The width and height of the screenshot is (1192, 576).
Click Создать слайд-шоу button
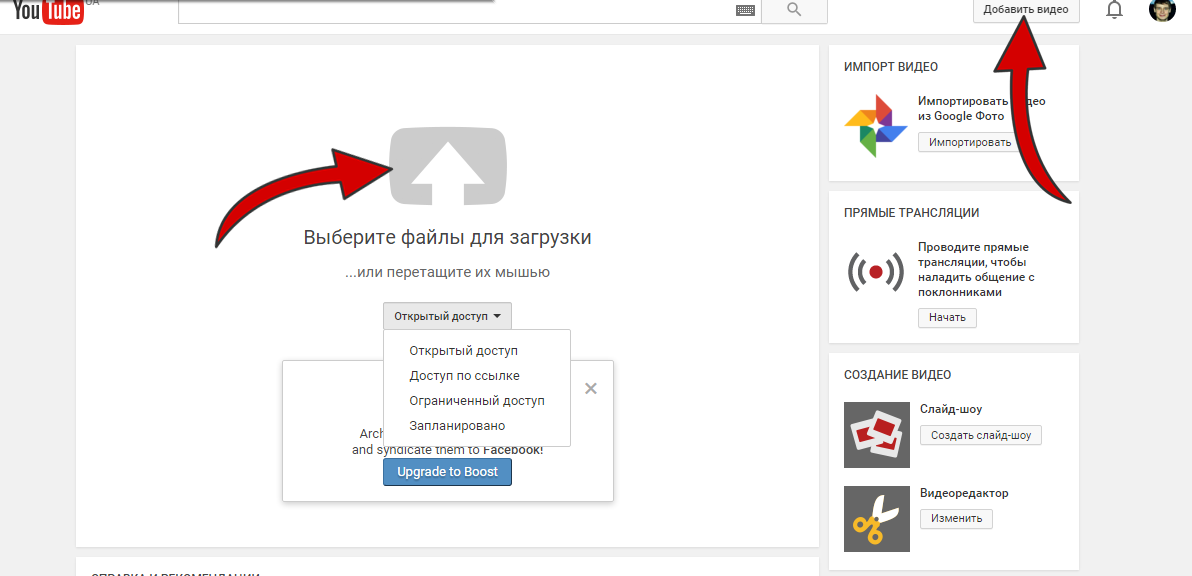[981, 435]
